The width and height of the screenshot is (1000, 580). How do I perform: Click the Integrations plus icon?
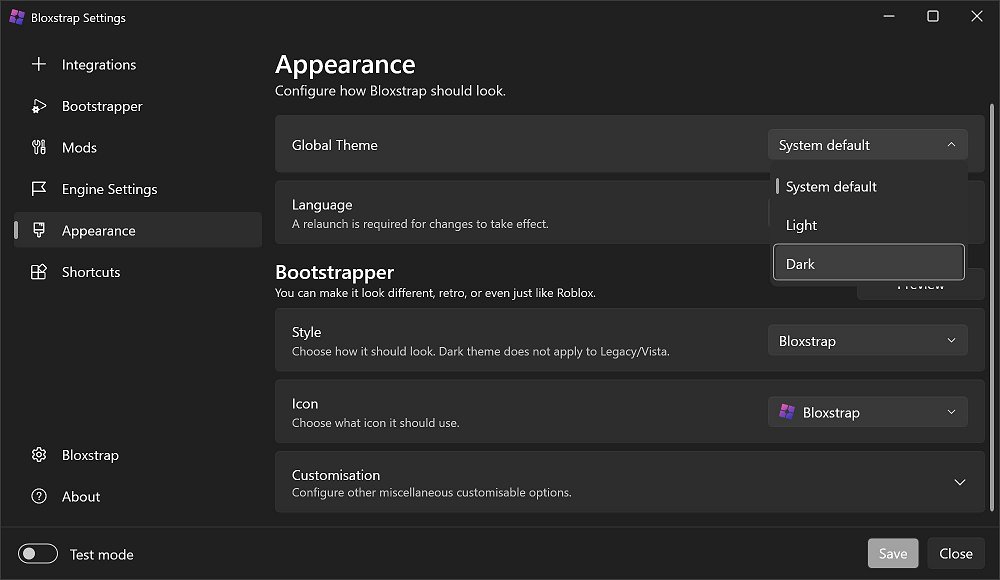click(x=39, y=65)
